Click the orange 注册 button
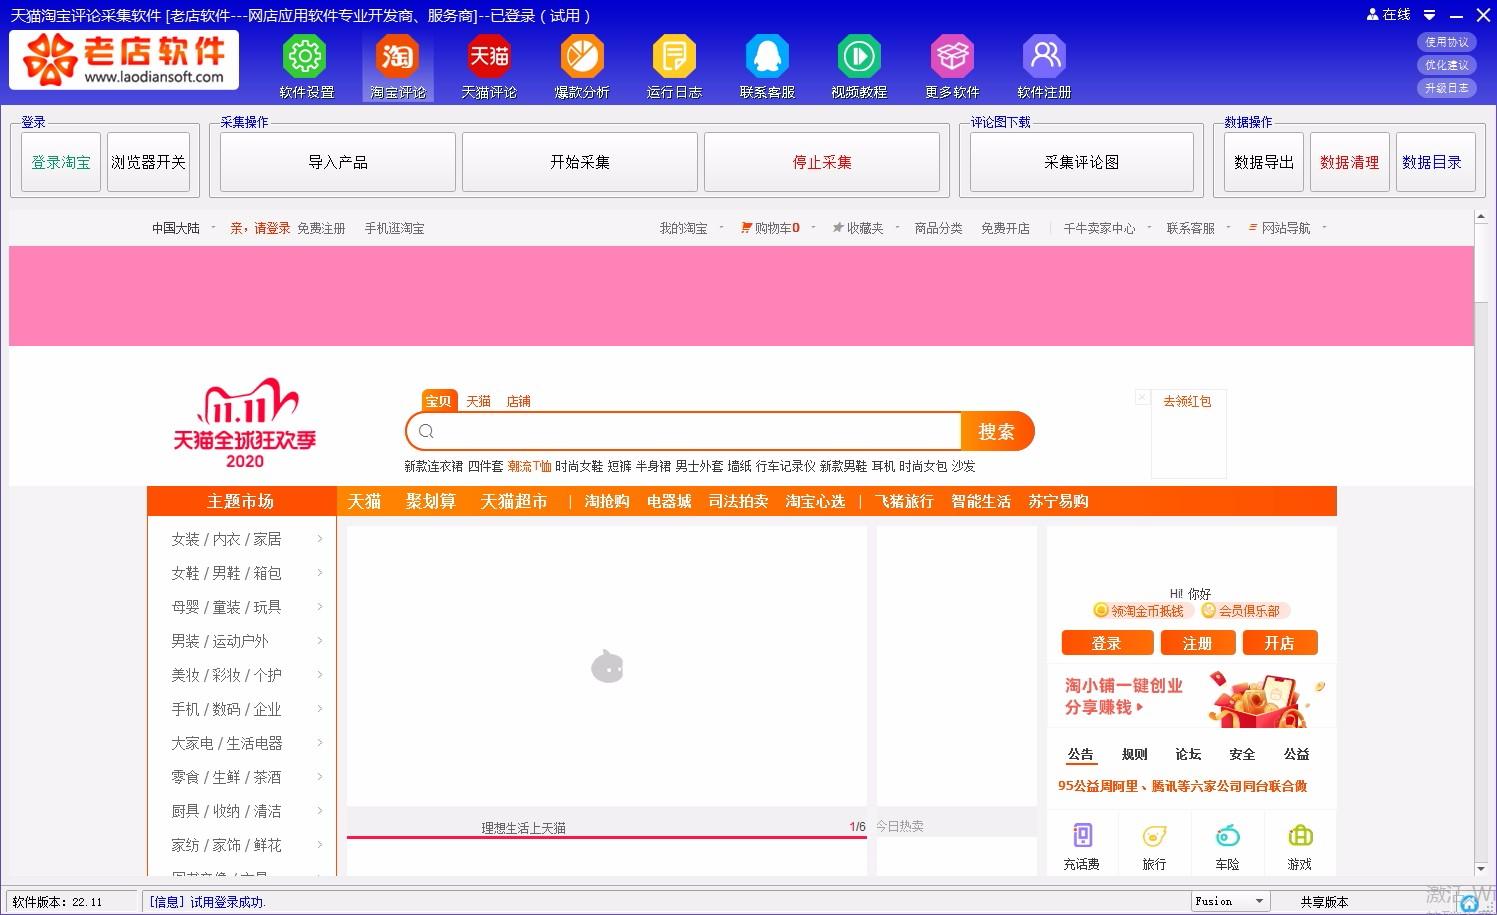 [x=1197, y=643]
